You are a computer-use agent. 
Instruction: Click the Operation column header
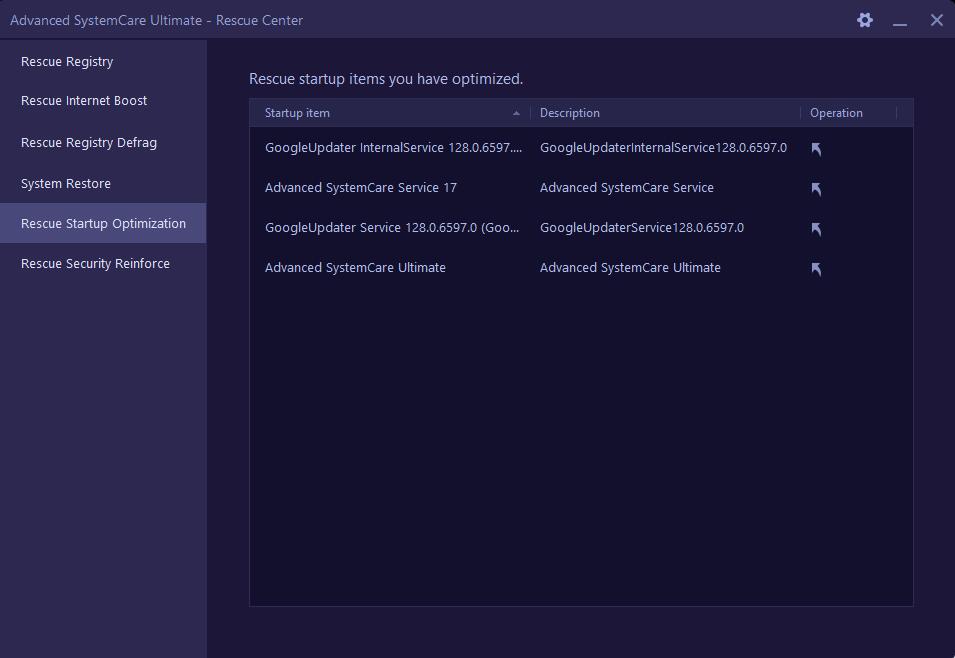point(848,113)
